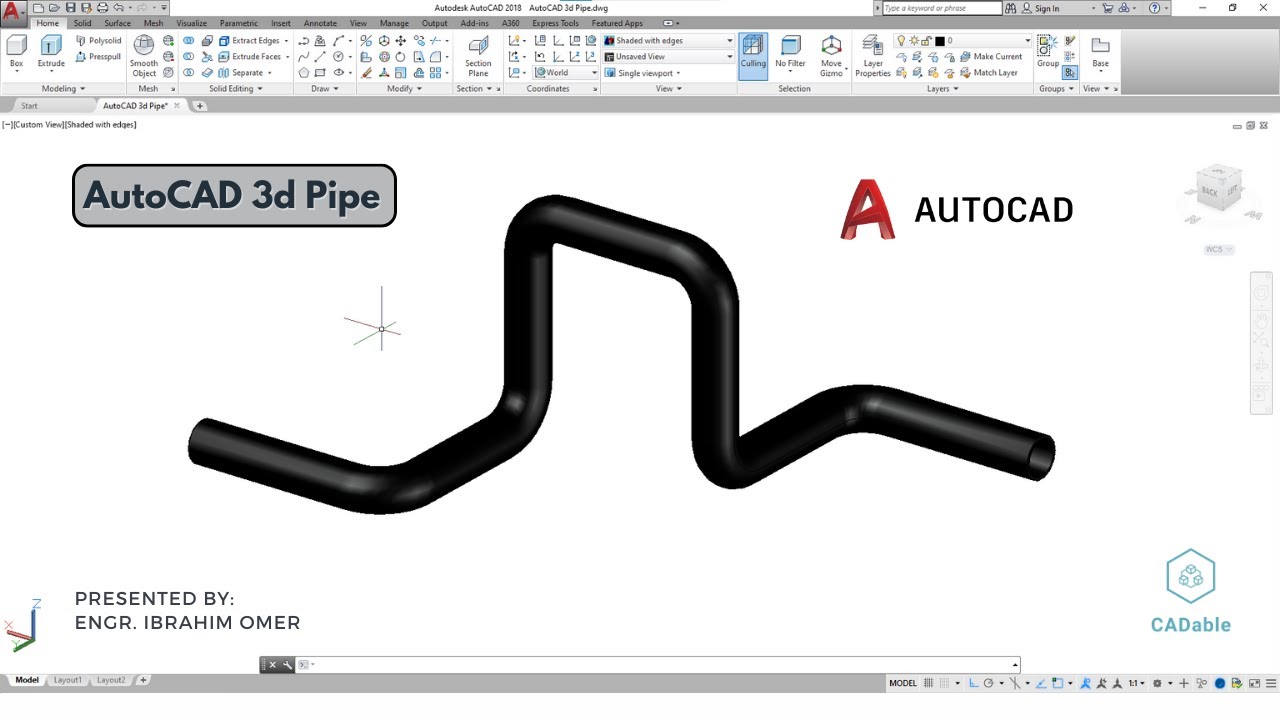The height and width of the screenshot is (720, 1280).
Task: Open Layer Properties manager
Action: 872,56
